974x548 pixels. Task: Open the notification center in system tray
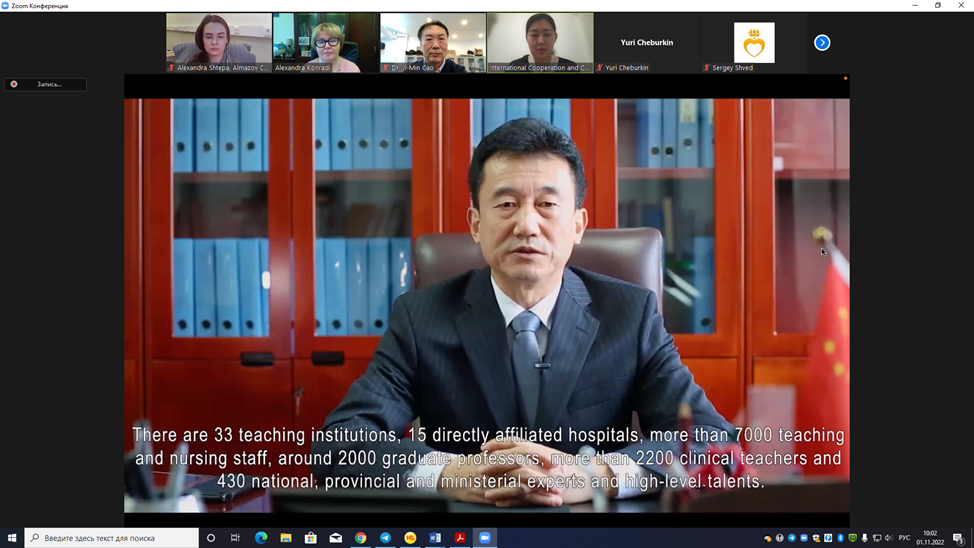point(959,538)
